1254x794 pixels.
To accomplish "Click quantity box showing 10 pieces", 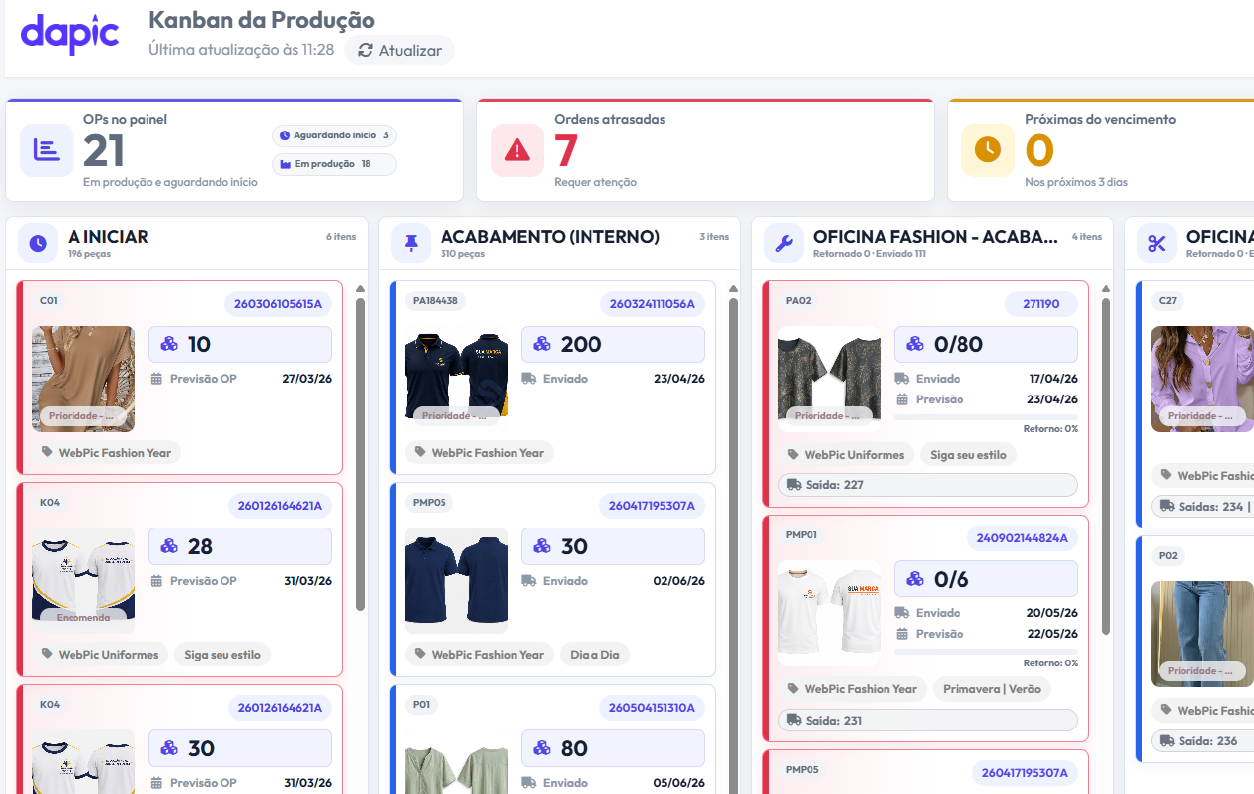I will pos(240,344).
